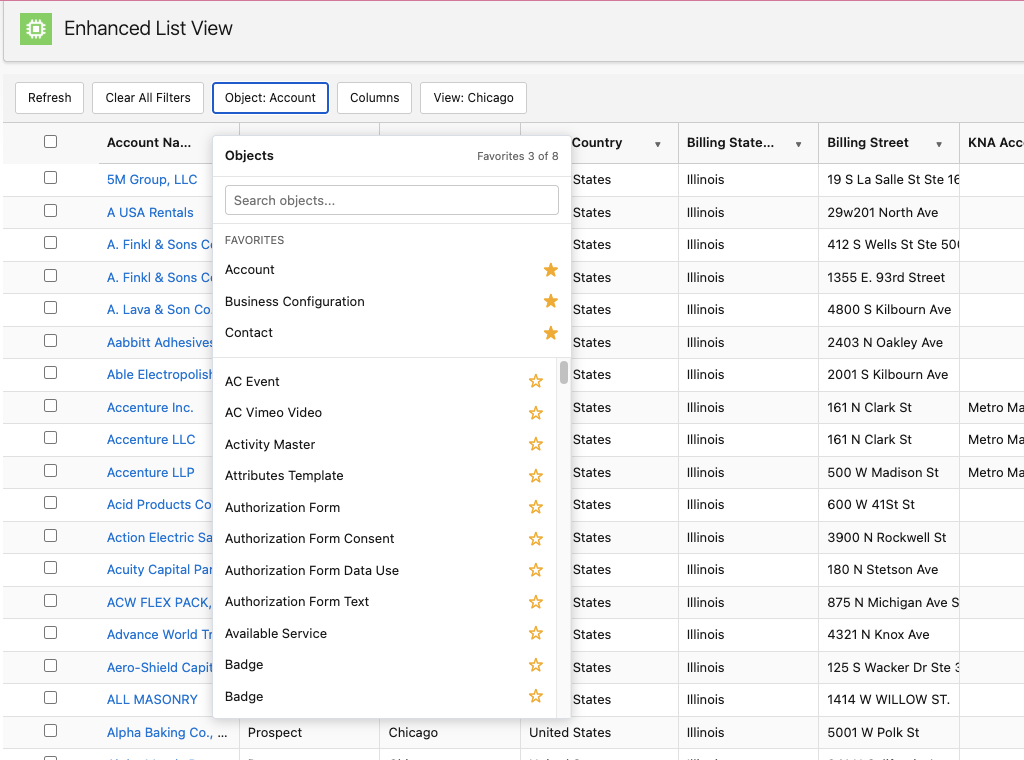
Task: Click the Enhanced List View app icon
Action: click(35, 29)
